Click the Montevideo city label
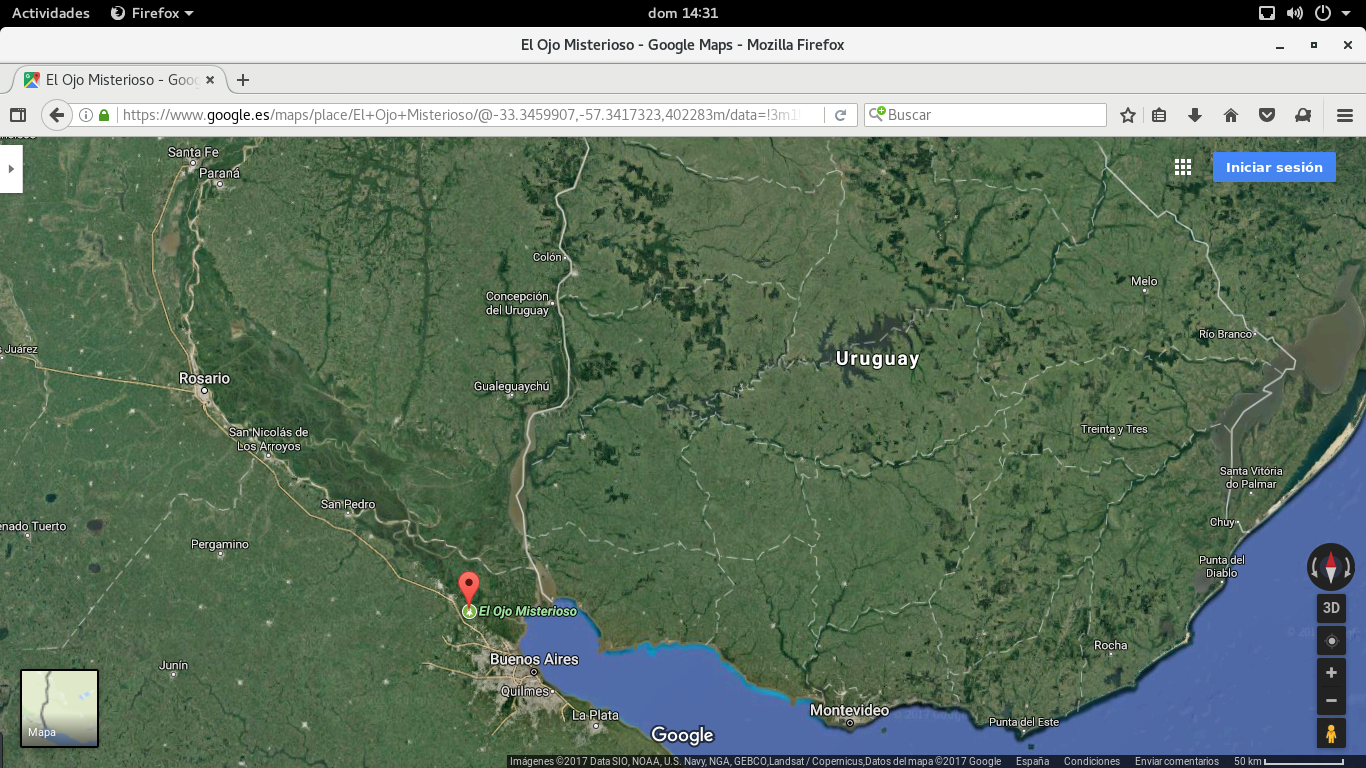This screenshot has width=1366, height=768. click(x=849, y=710)
